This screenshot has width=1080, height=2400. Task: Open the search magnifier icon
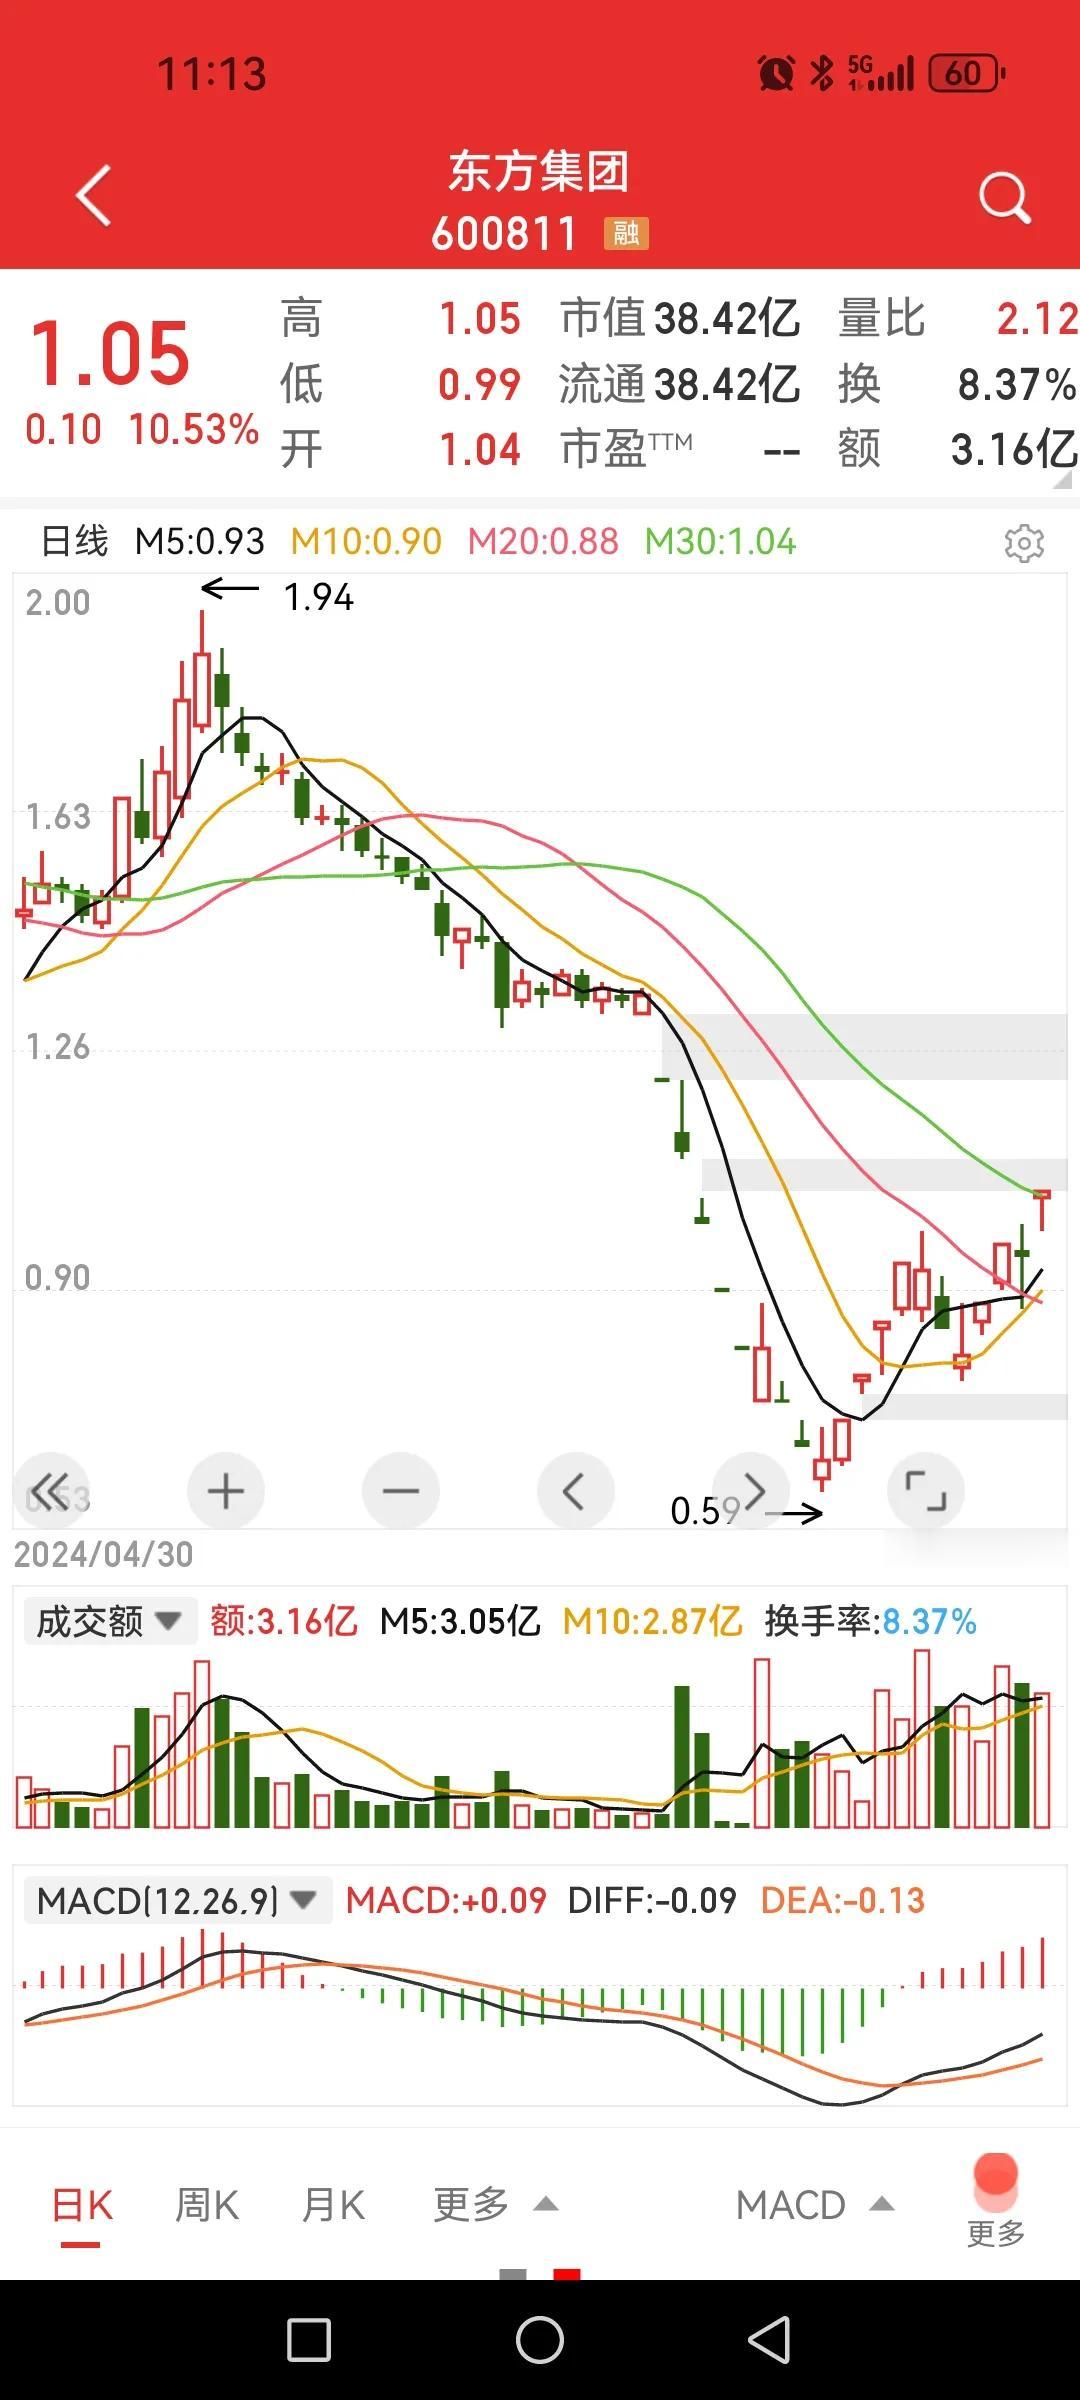(1004, 197)
